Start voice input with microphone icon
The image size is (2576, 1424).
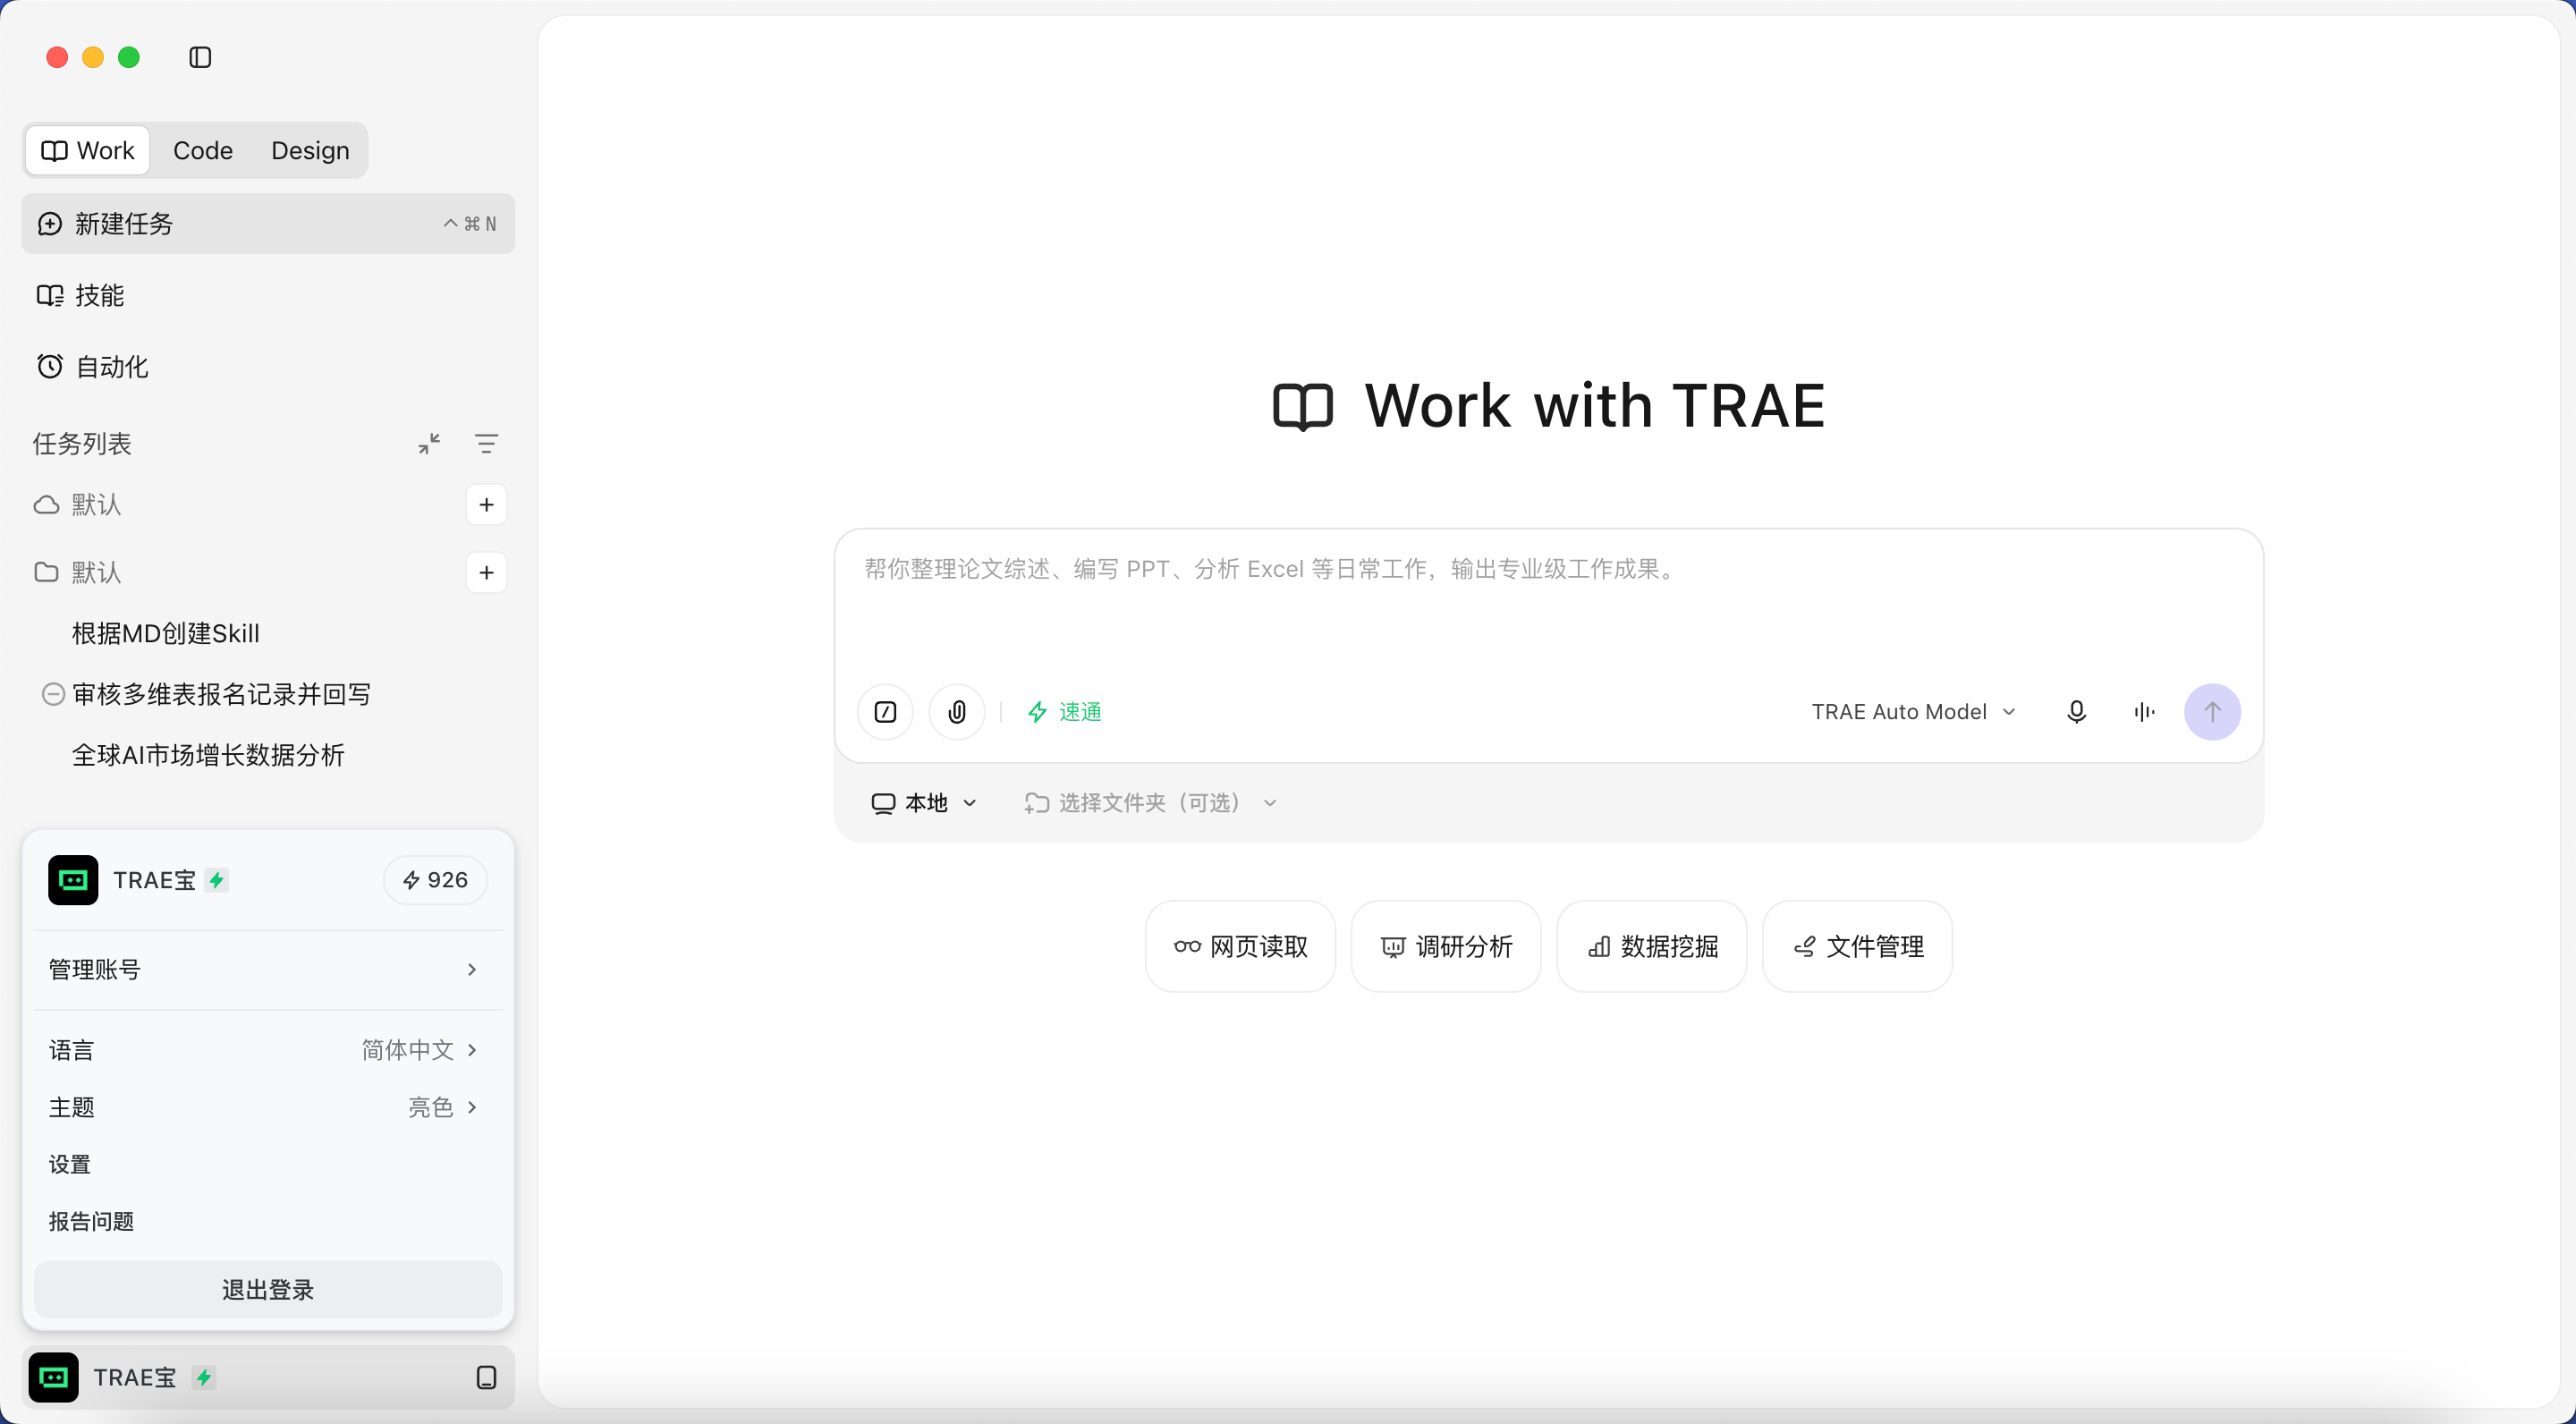pyautogui.click(x=2077, y=712)
